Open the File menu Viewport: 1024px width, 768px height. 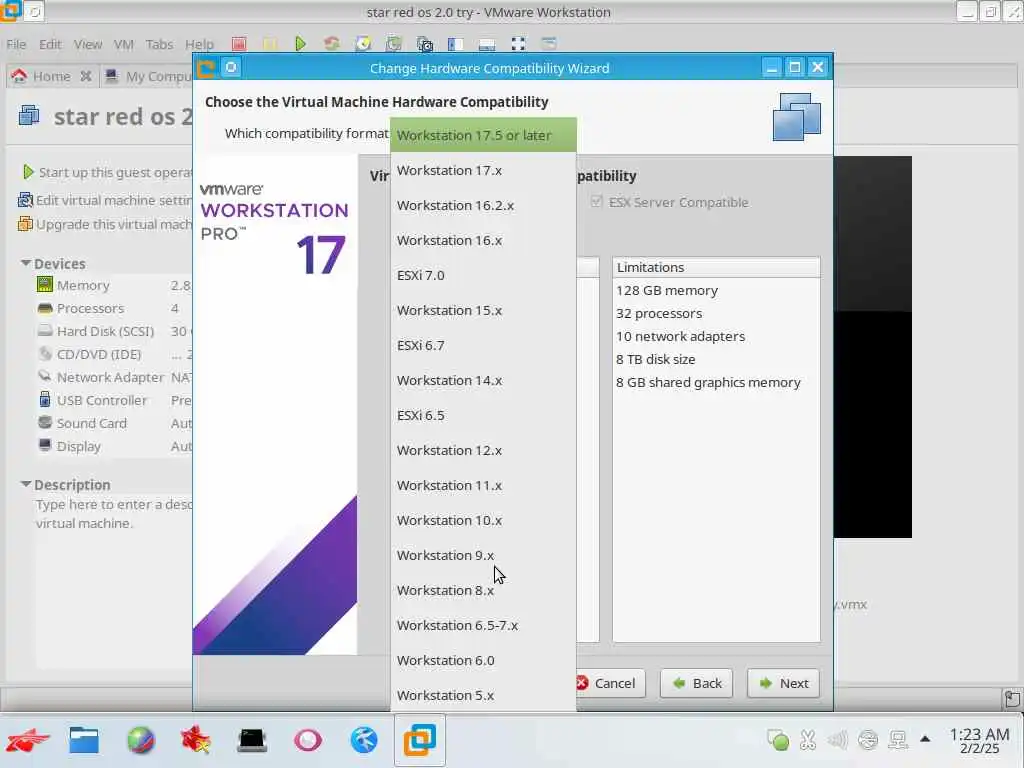16,44
